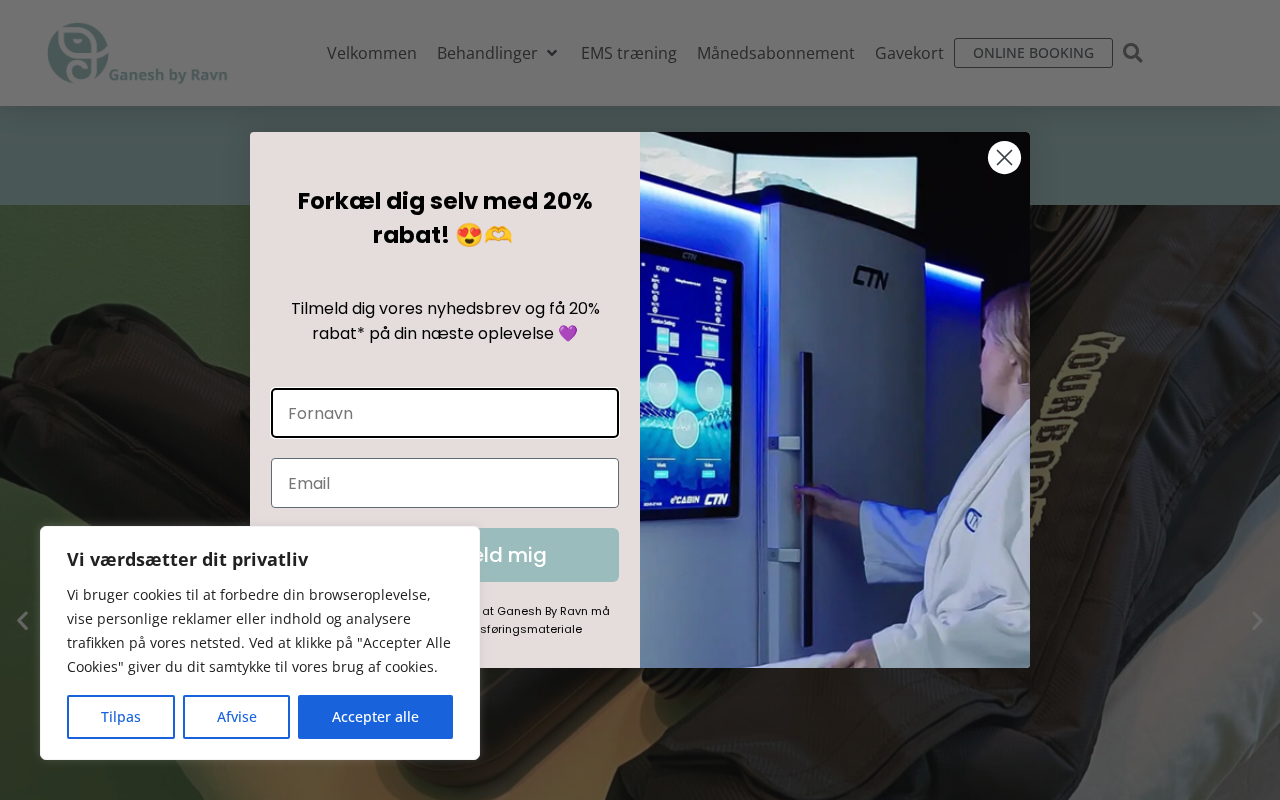Select Tilpas in the cookie banner
The height and width of the screenshot is (800, 1280).
[121, 717]
